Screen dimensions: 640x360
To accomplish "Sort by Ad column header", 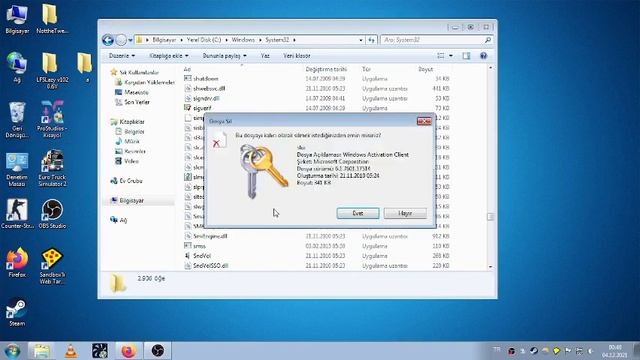I will tap(187, 69).
